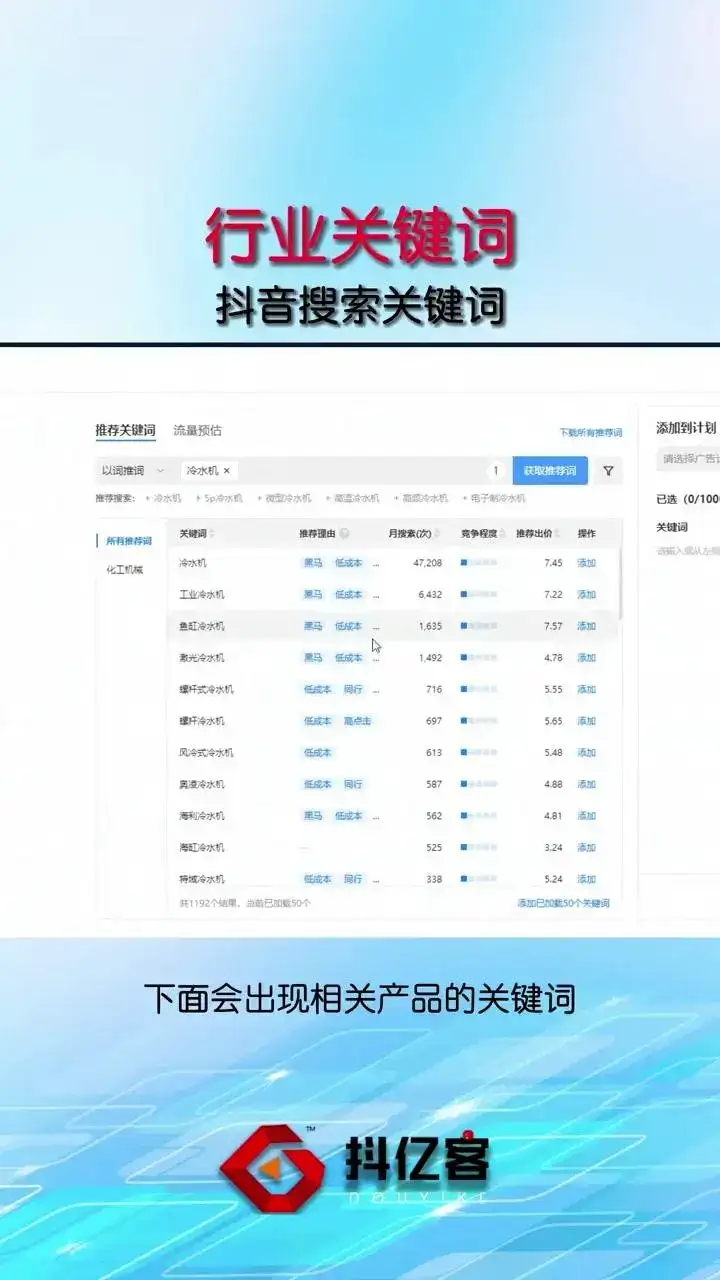The width and height of the screenshot is (720, 1280).
Task: Expand more reasons in the 激光冷水机 row
Action: click(x=376, y=658)
